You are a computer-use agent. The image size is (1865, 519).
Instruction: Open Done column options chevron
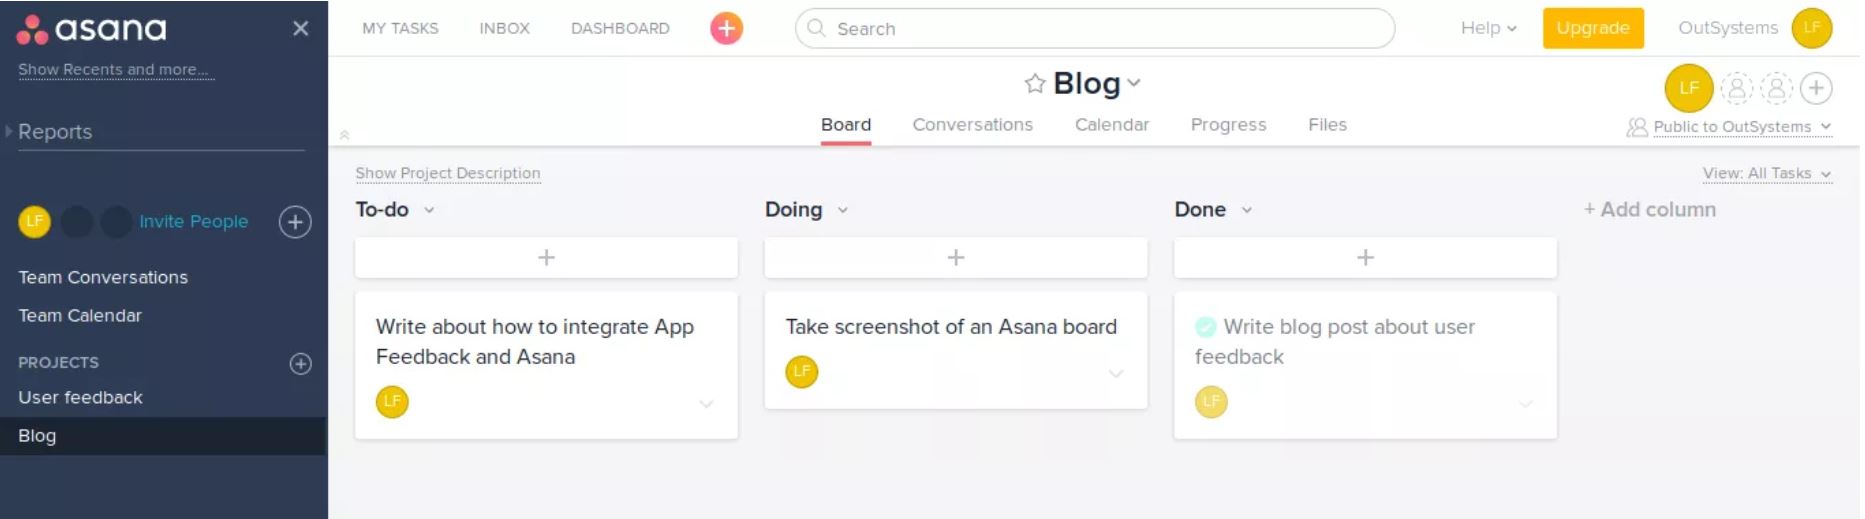tap(1247, 210)
